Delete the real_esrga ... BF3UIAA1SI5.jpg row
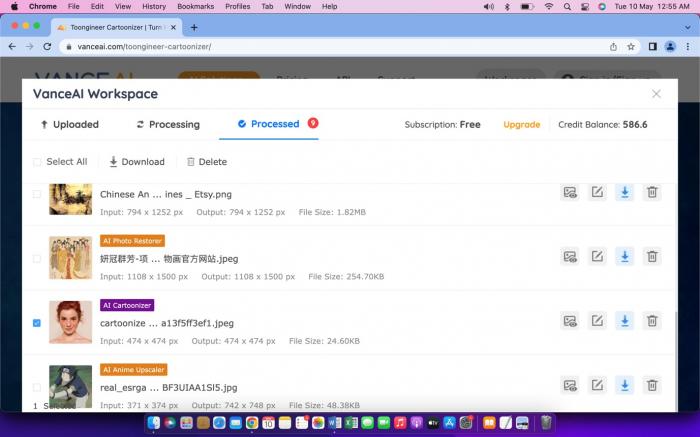The width and height of the screenshot is (700, 437). click(652, 385)
